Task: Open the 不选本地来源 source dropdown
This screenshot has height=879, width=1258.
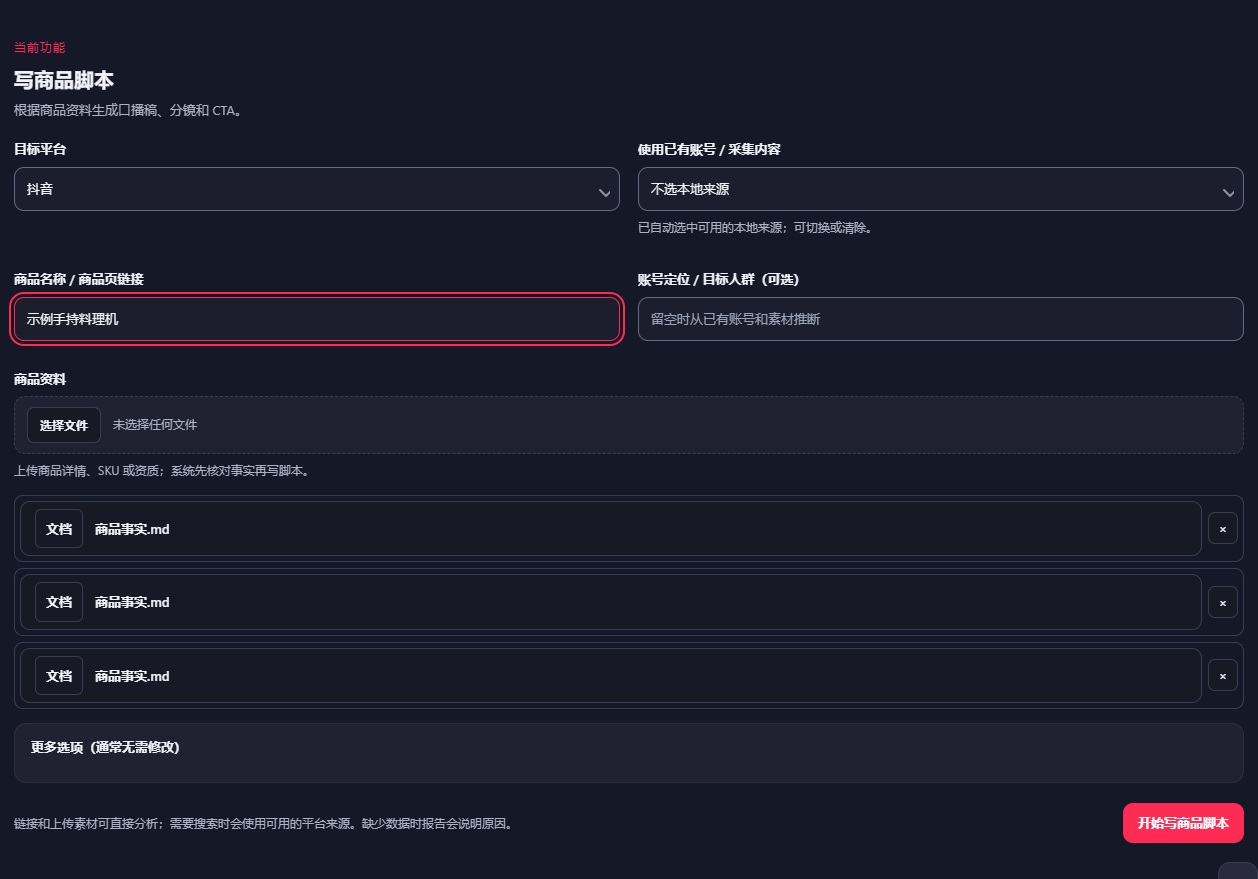Action: (x=940, y=189)
